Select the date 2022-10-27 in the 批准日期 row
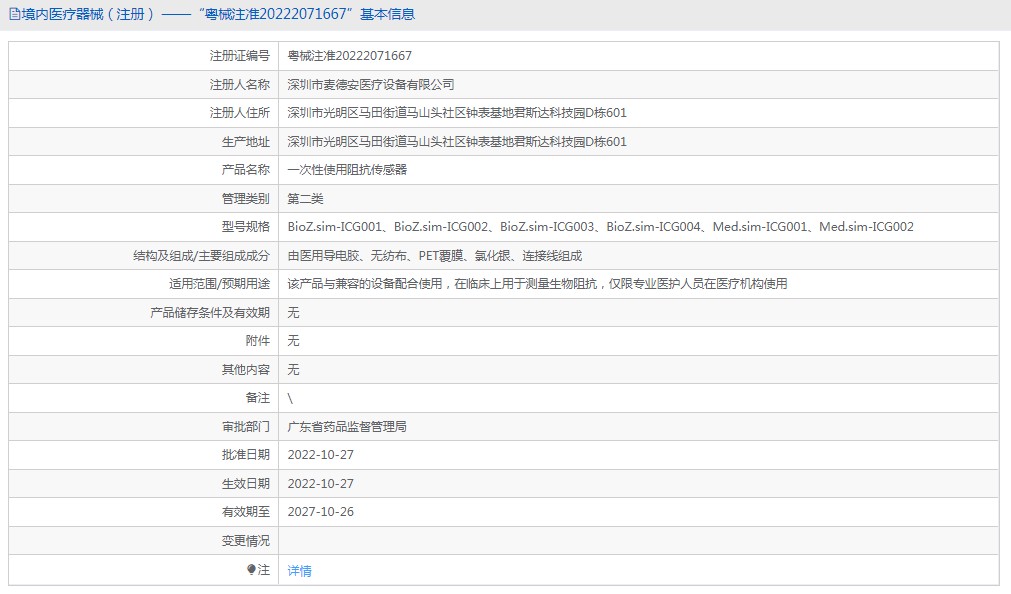This screenshot has height=594, width=1011. (x=320, y=455)
